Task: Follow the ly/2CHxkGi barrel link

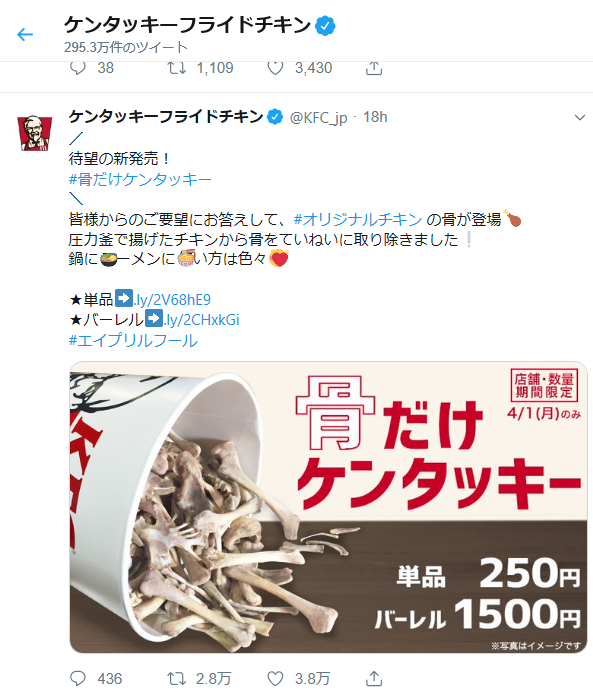Action: (x=201, y=320)
